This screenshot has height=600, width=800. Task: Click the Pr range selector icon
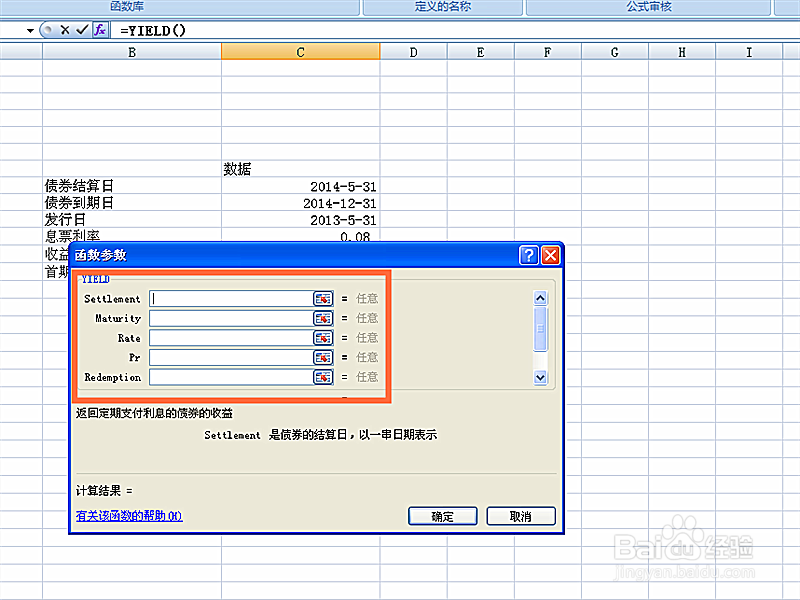pos(323,358)
